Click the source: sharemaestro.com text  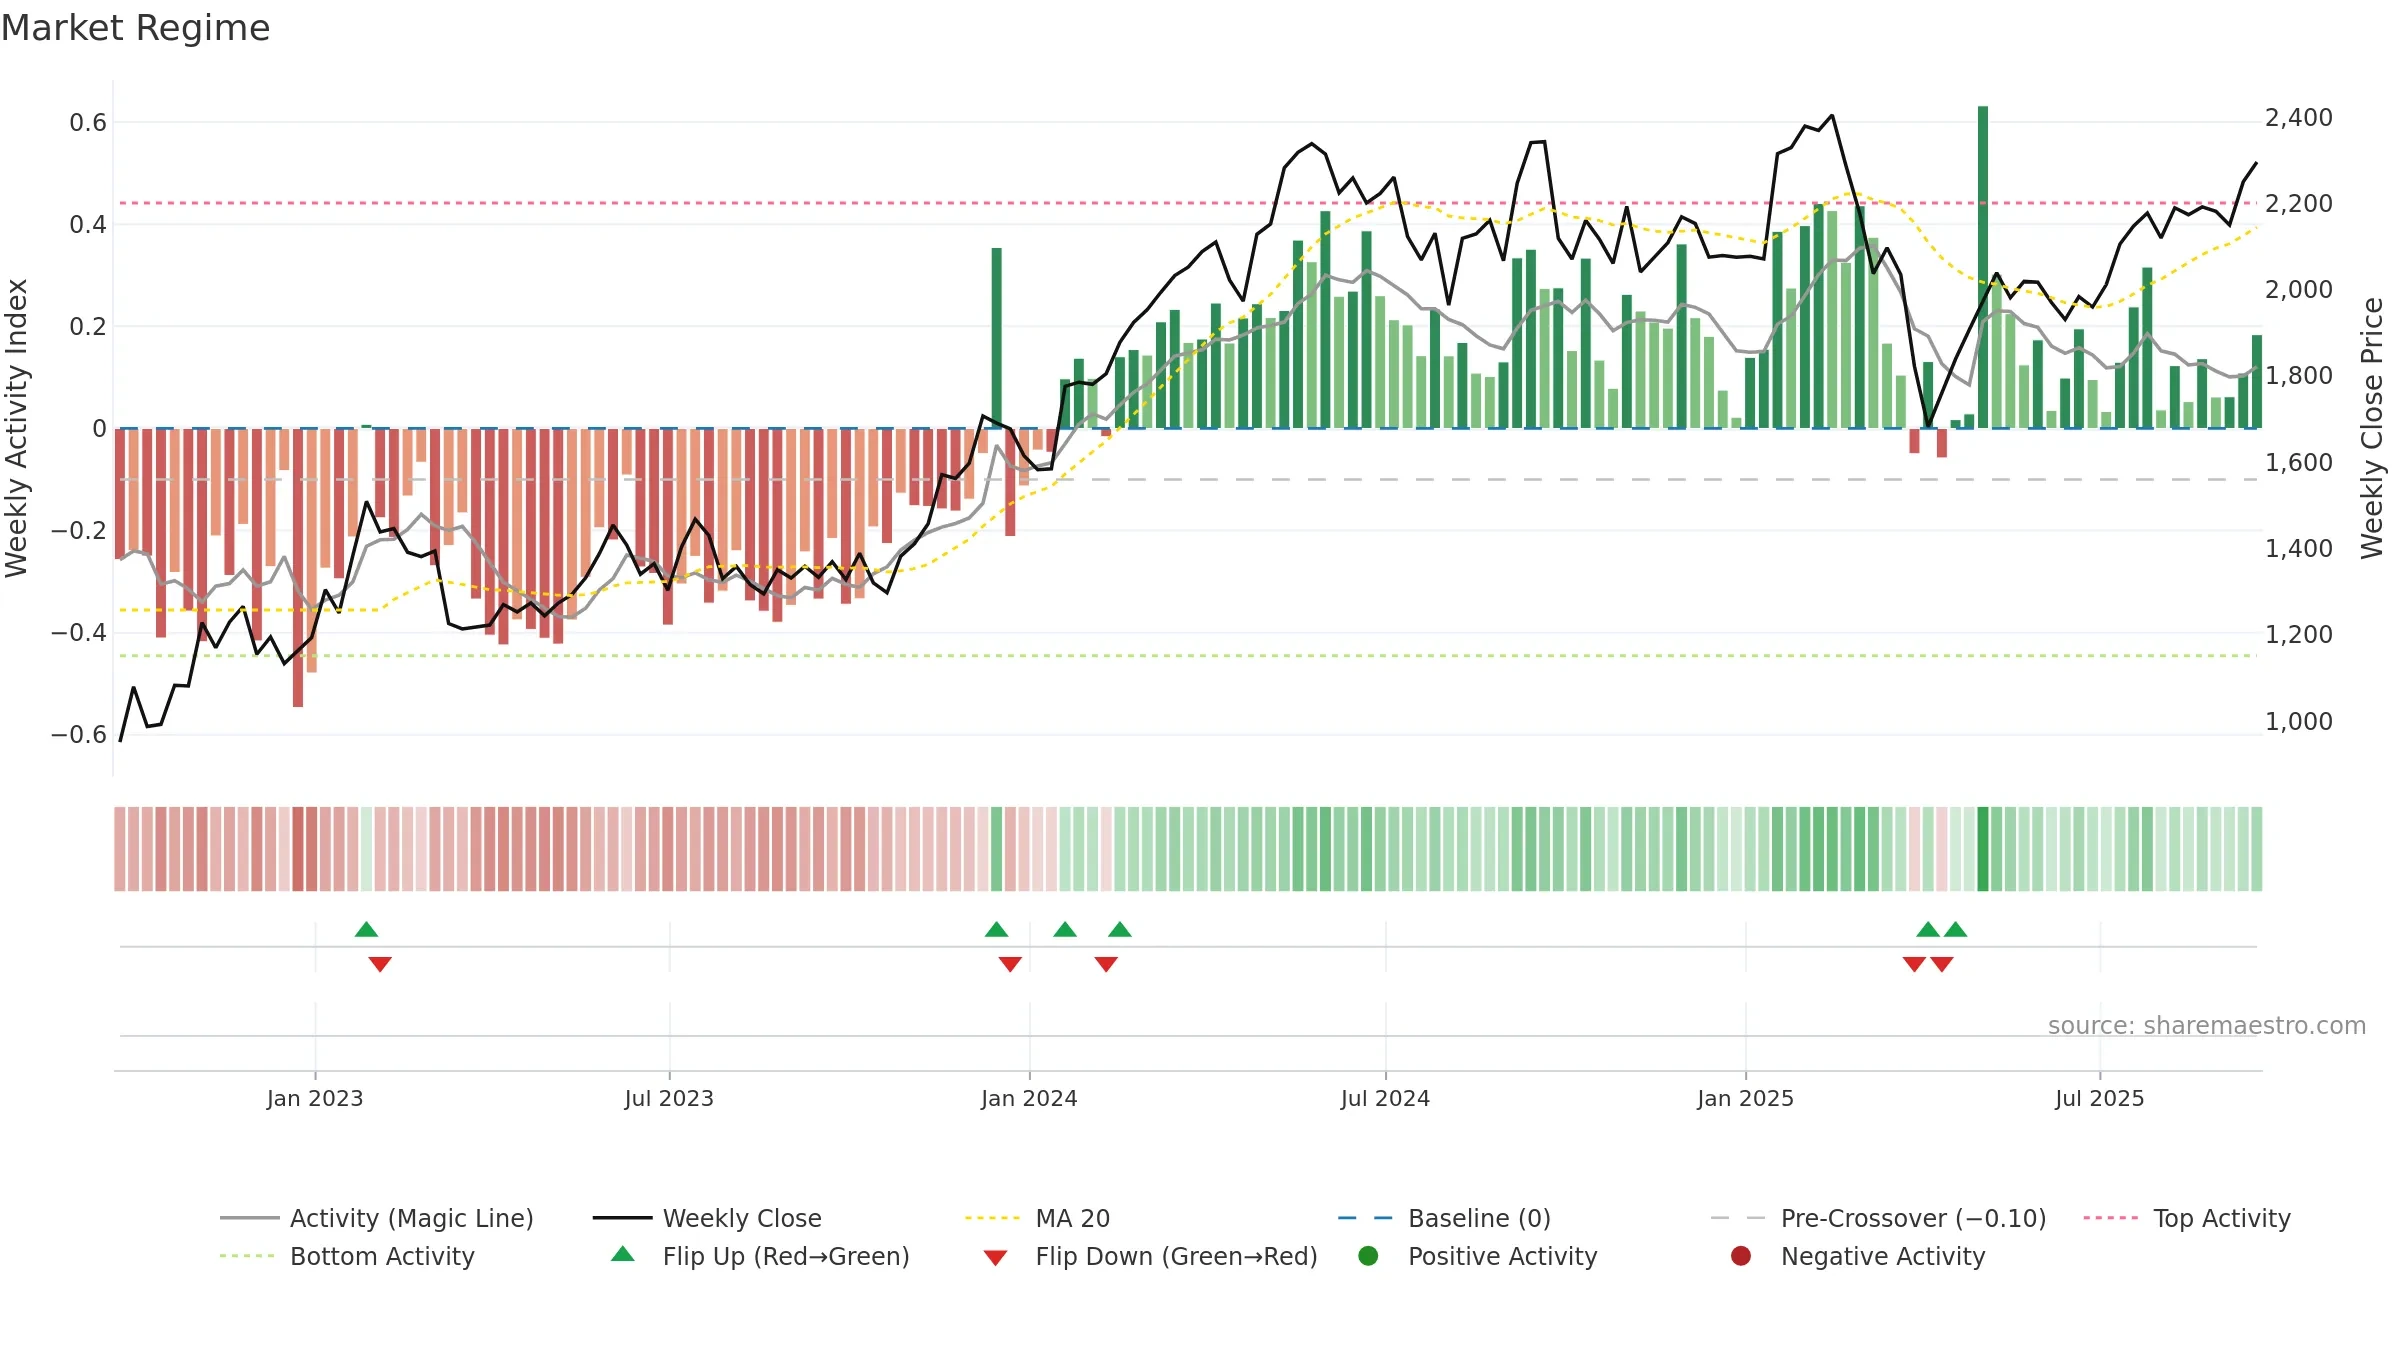pos(2207,1025)
